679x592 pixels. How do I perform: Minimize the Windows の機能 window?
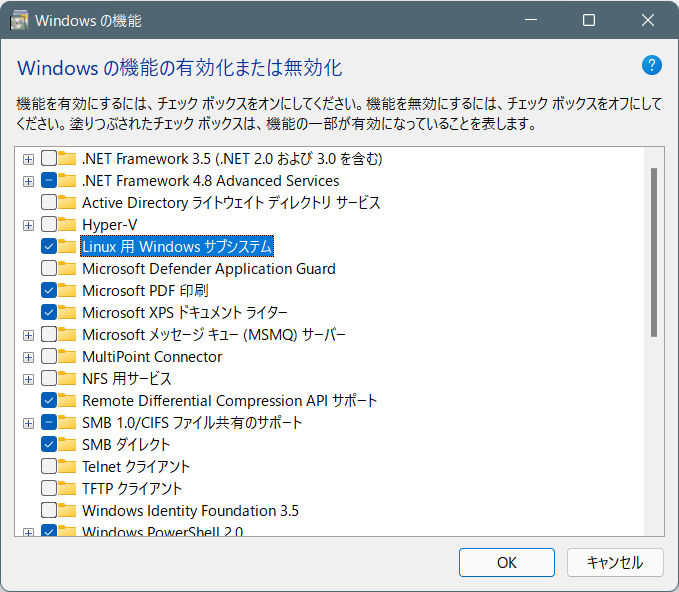[x=531, y=20]
